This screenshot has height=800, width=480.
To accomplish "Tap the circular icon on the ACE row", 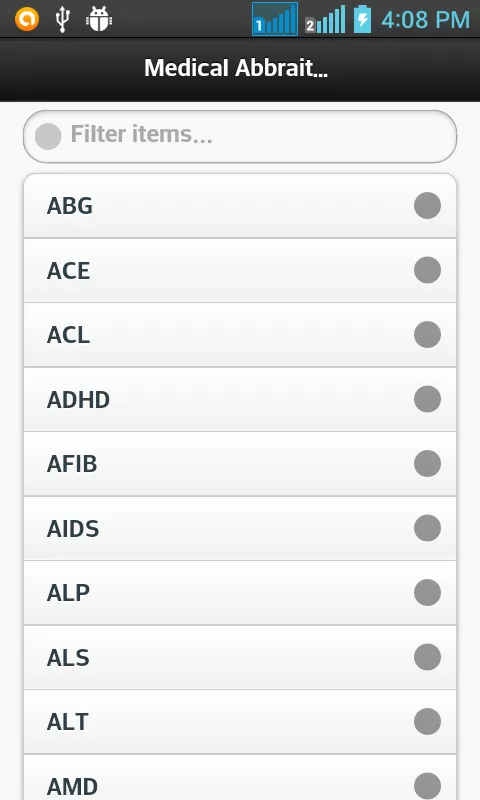I will coord(427,270).
